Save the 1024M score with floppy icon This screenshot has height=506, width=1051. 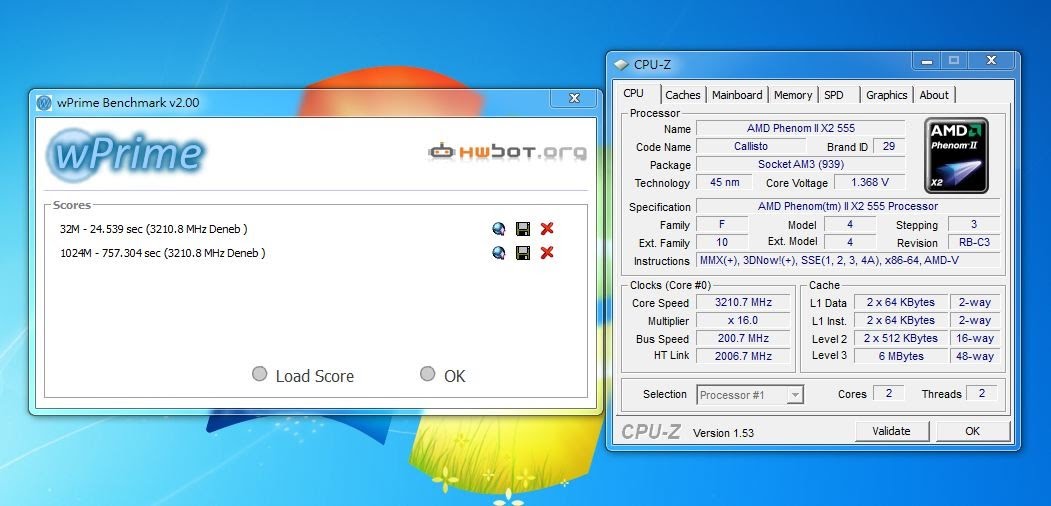coord(523,253)
